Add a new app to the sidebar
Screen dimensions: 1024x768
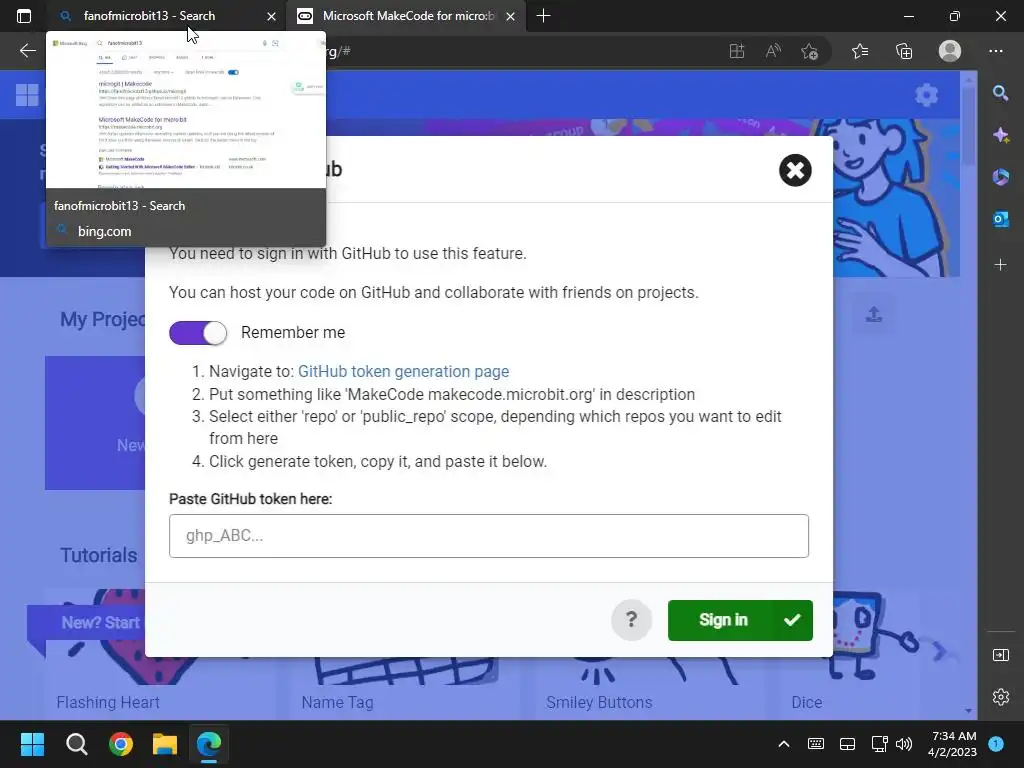click(x=1000, y=264)
